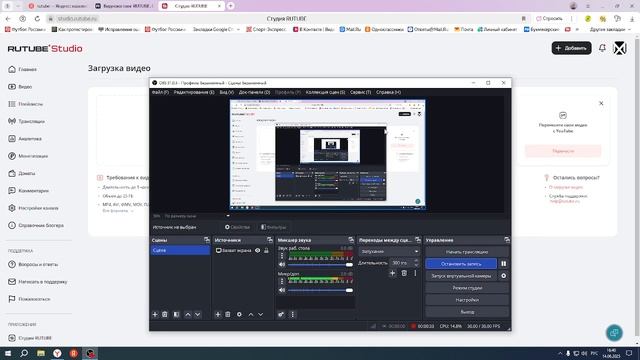Add a new scene in OBS
The width and height of the screenshot is (640, 360).
(155, 314)
